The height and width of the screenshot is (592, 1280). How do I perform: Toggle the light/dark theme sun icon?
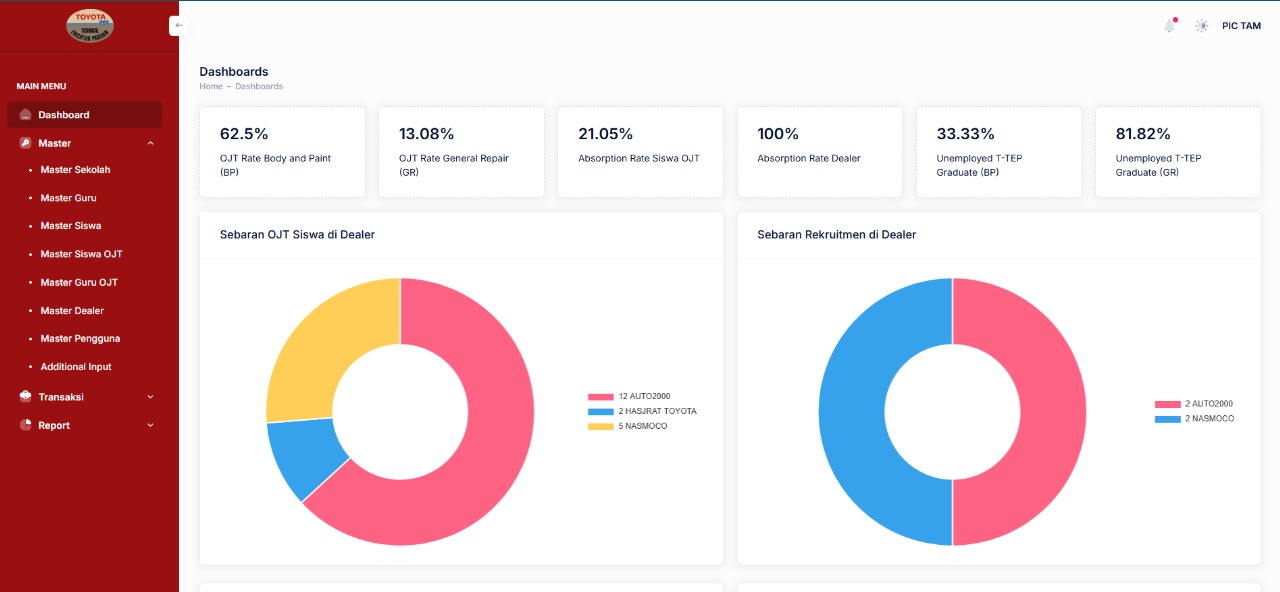1201,26
